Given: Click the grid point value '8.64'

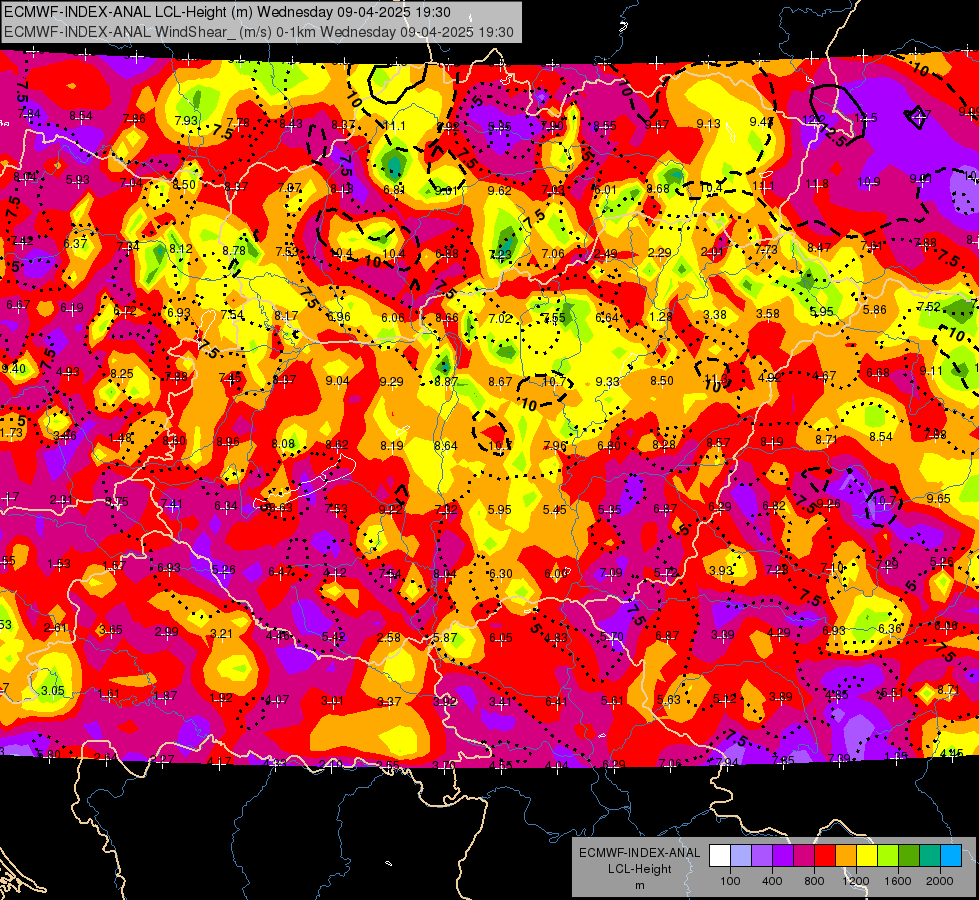Looking at the screenshot, I should [x=446, y=445].
